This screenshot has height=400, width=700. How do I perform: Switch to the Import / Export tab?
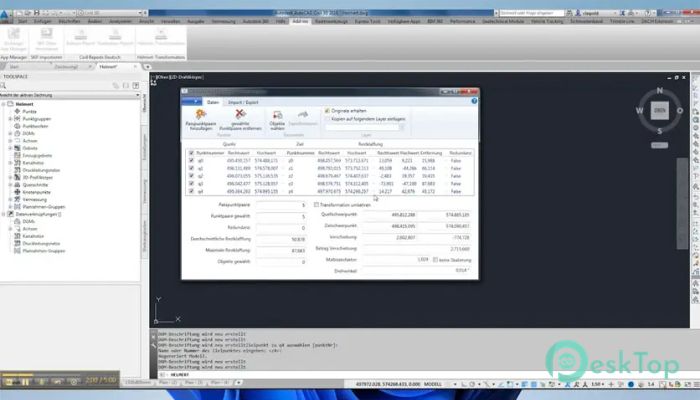246,101
